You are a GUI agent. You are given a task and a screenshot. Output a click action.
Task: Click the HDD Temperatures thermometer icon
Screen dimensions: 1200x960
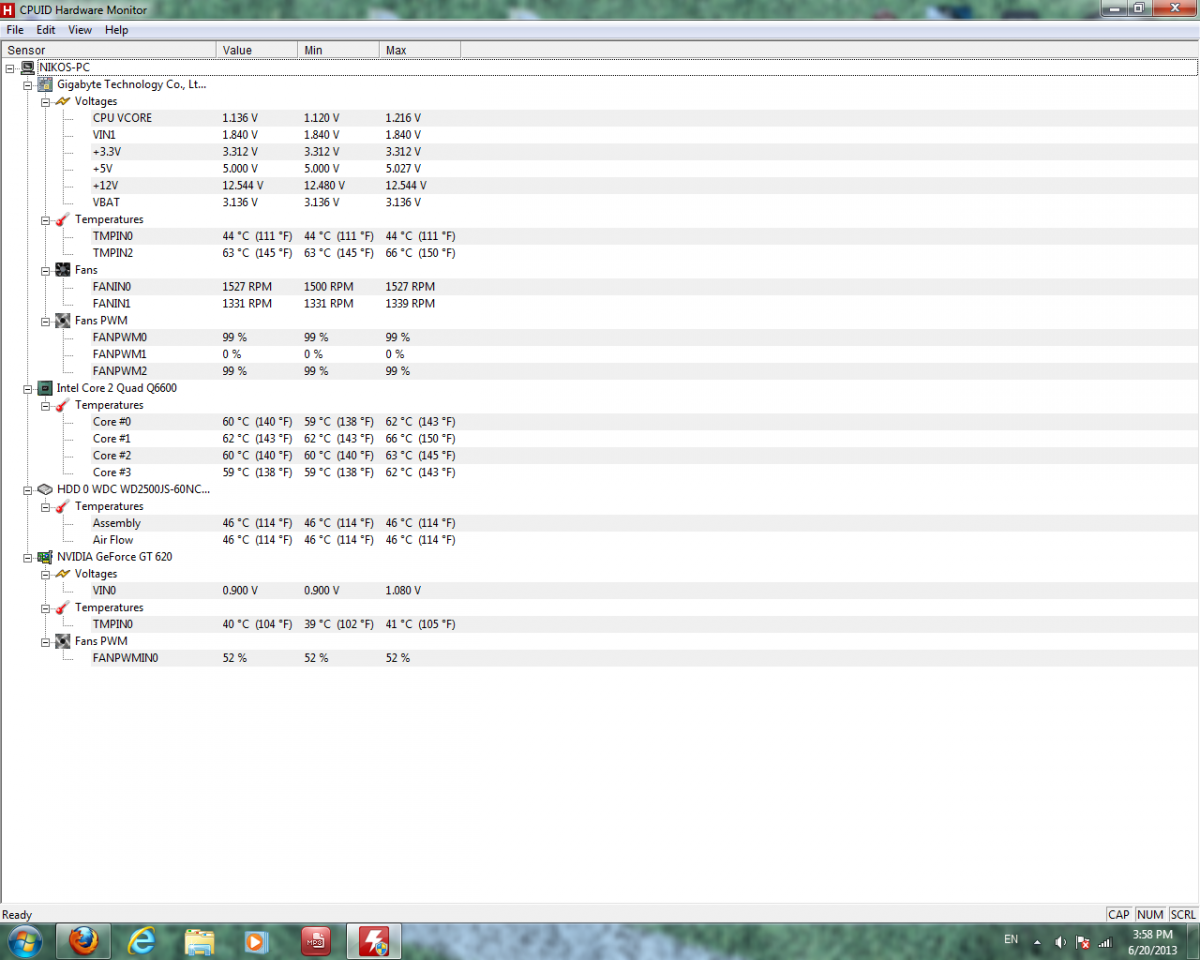point(63,507)
